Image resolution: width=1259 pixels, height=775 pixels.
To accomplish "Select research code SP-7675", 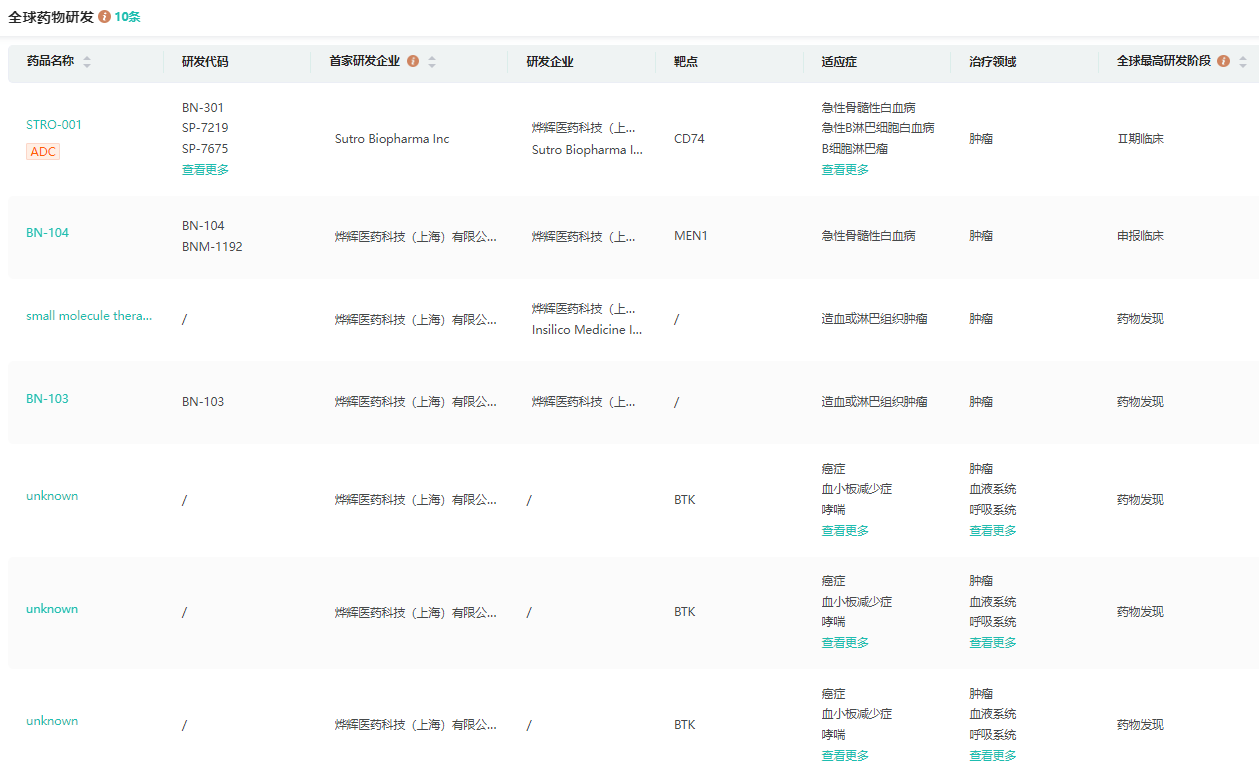I will (x=205, y=149).
